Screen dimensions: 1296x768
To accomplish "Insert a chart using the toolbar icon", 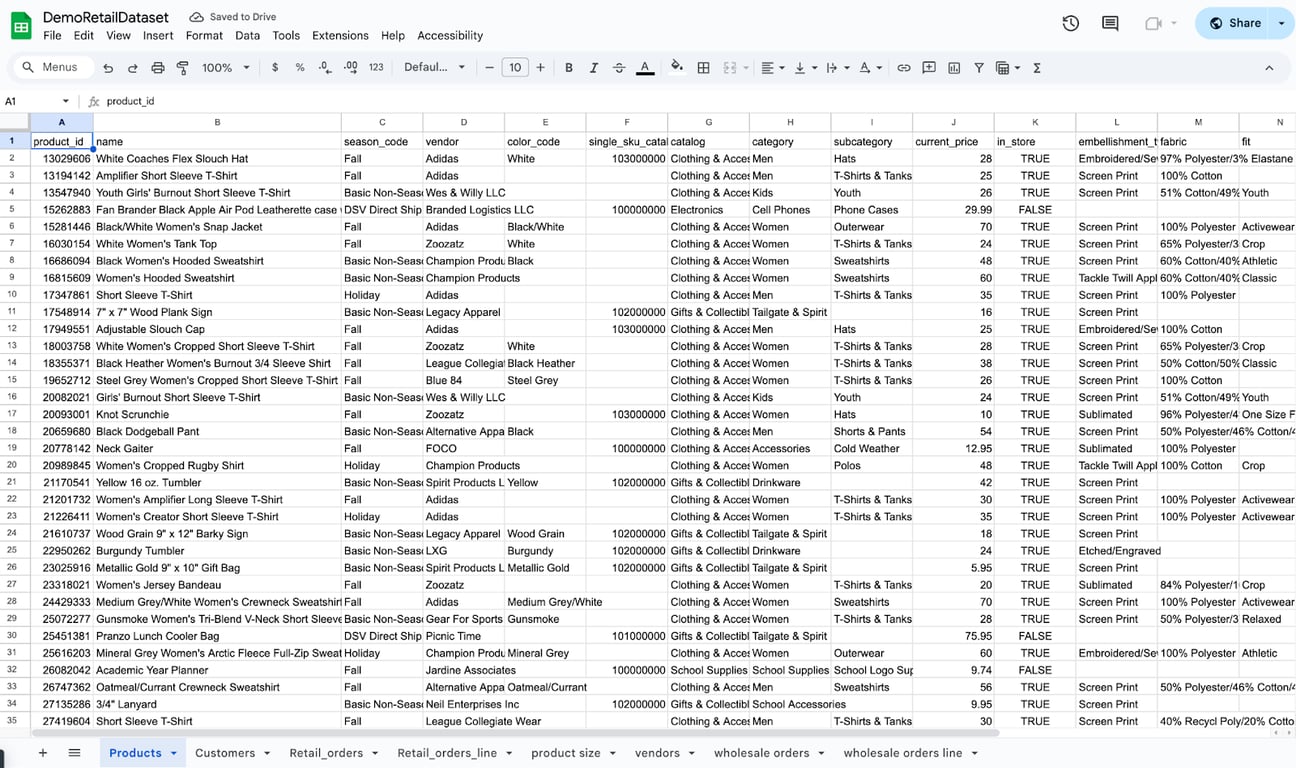I will tap(954, 68).
